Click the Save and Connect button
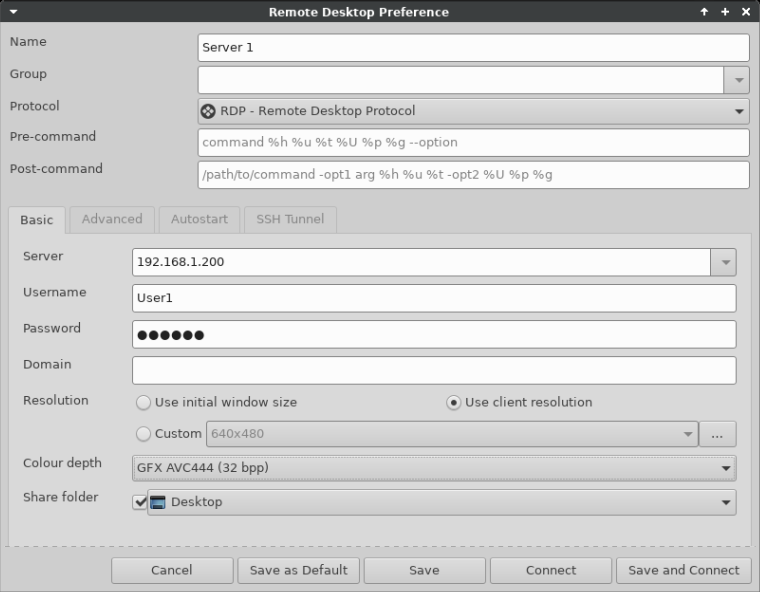The height and width of the screenshot is (592, 760). [x=684, y=570]
